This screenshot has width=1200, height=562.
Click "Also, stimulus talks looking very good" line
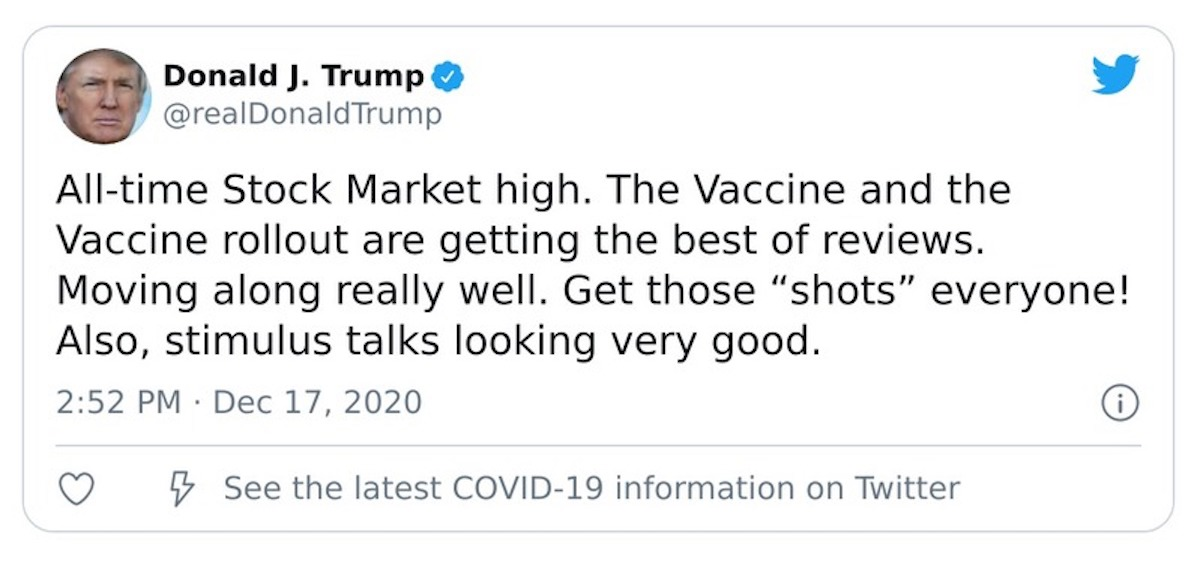pyautogui.click(x=438, y=342)
